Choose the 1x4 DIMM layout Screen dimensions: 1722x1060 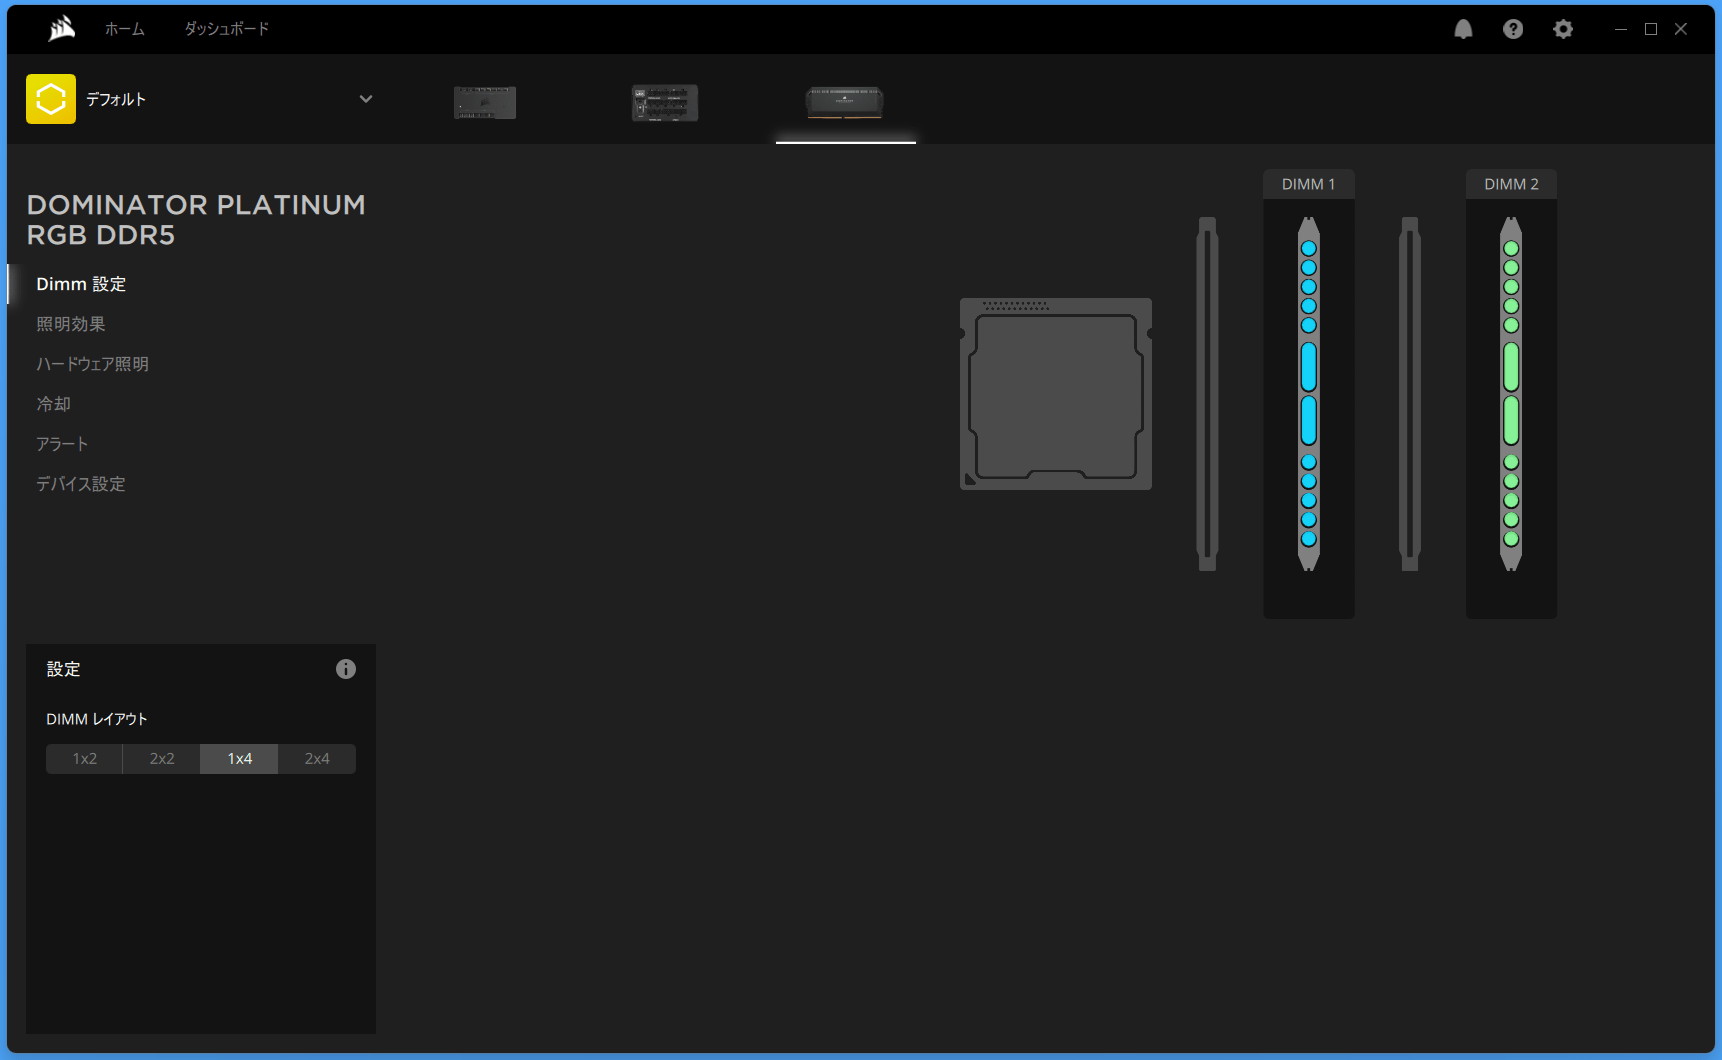239,759
